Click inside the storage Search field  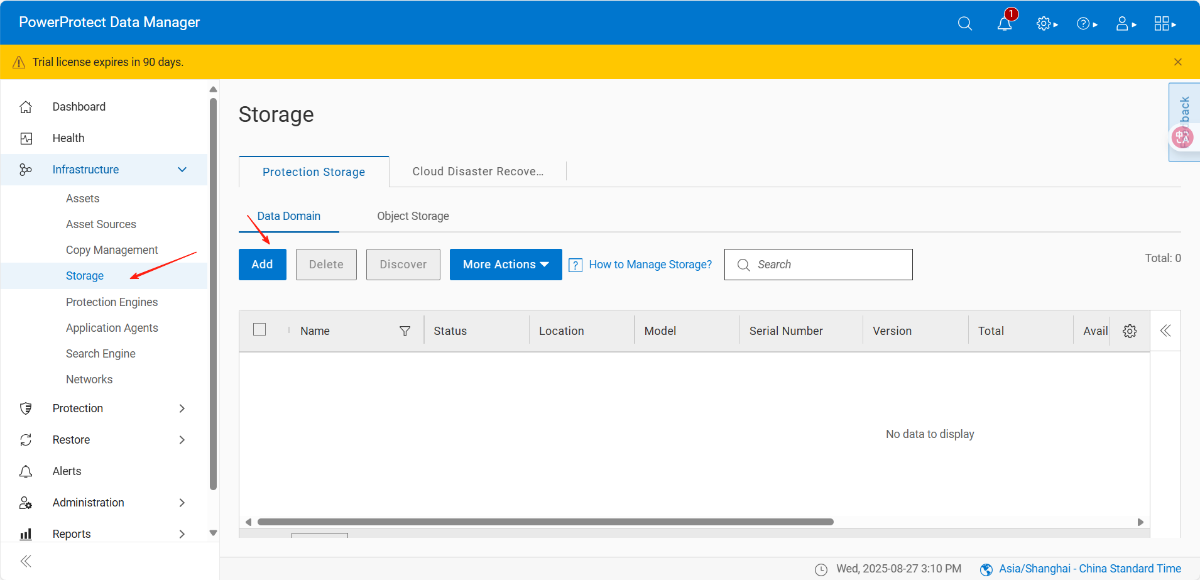click(818, 265)
